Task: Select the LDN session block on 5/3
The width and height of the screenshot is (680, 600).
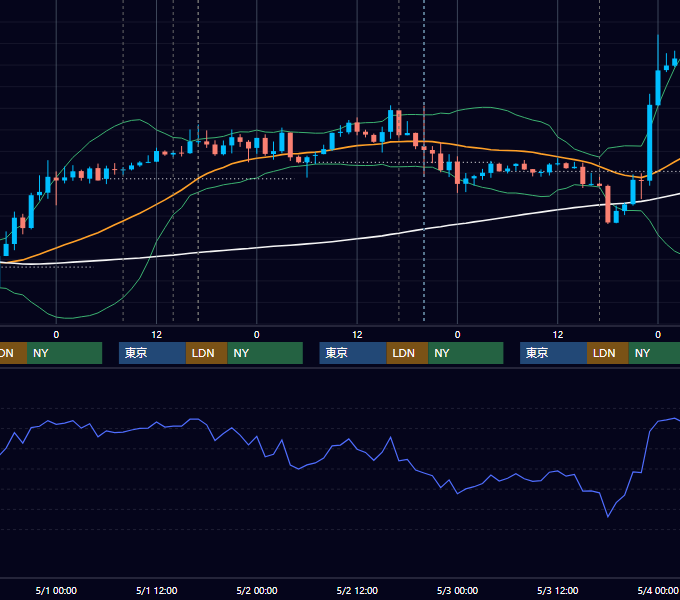Action: (x=608, y=353)
